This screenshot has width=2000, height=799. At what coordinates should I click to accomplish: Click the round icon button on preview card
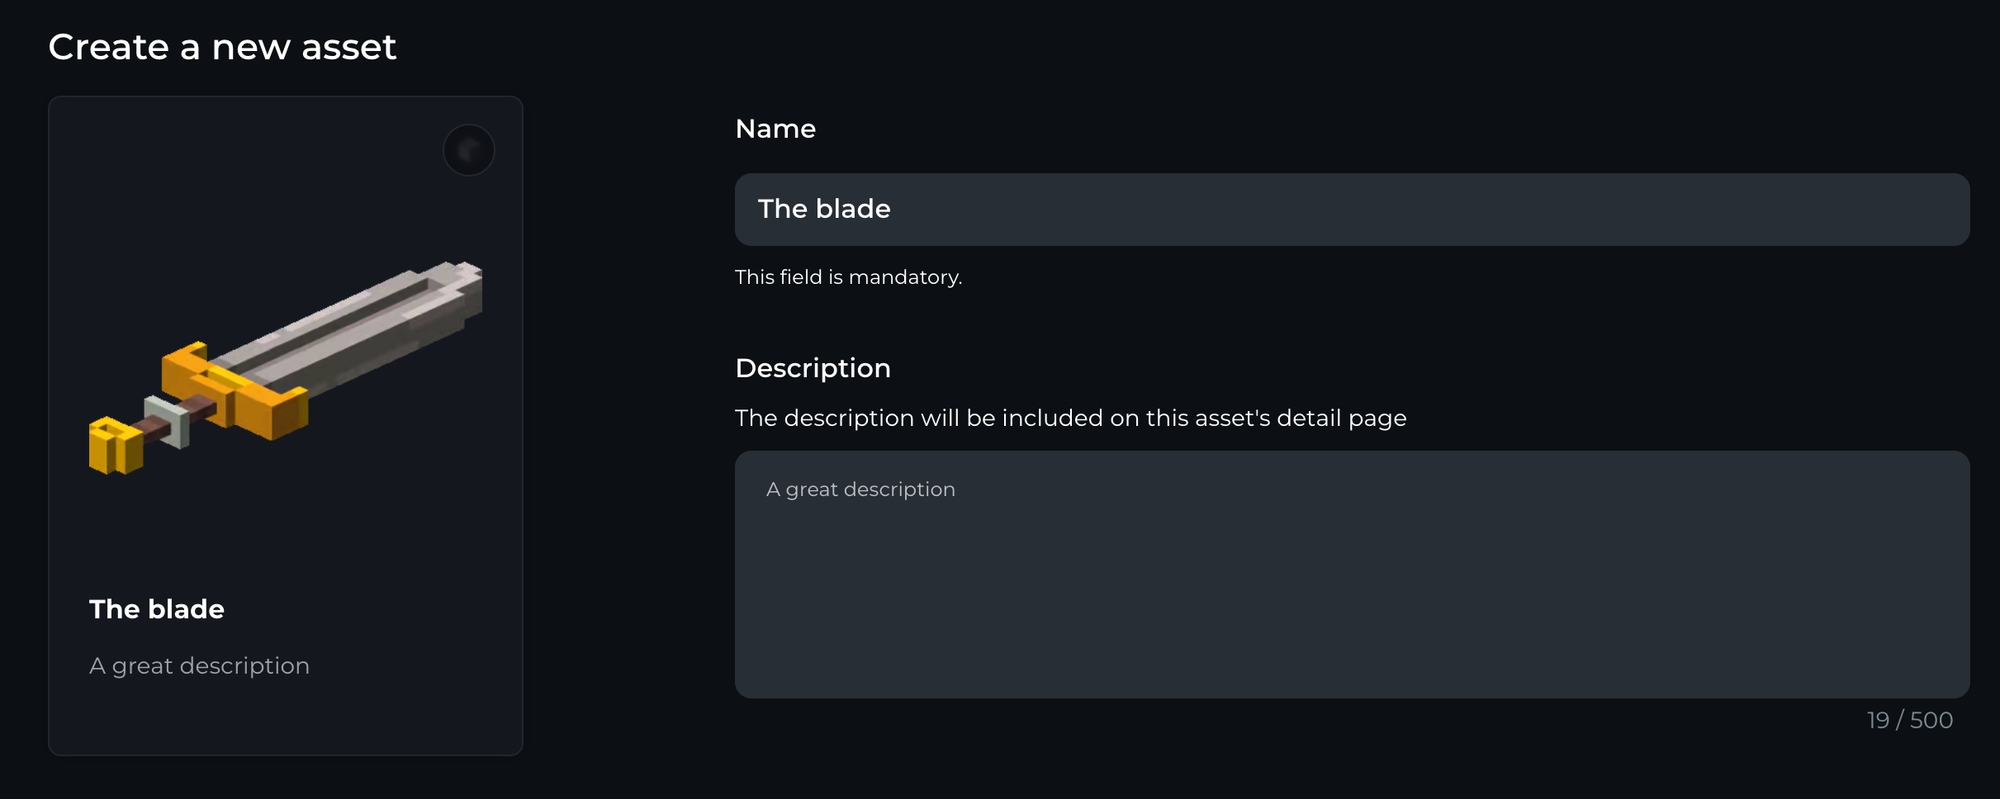click(x=469, y=150)
